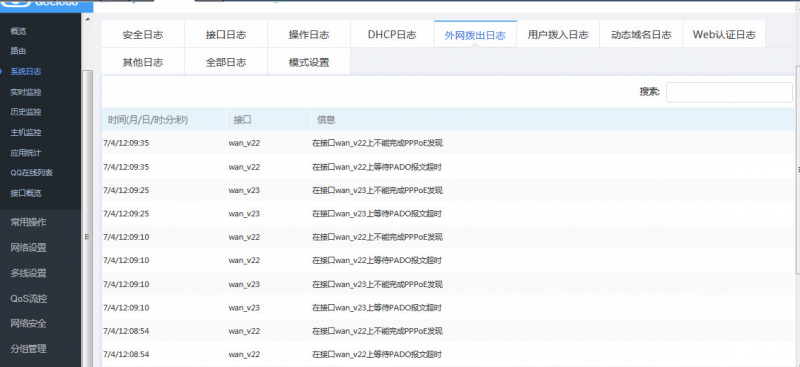Open the 模式设置 tab
Screen dimensions: 800x367
[x=309, y=62]
